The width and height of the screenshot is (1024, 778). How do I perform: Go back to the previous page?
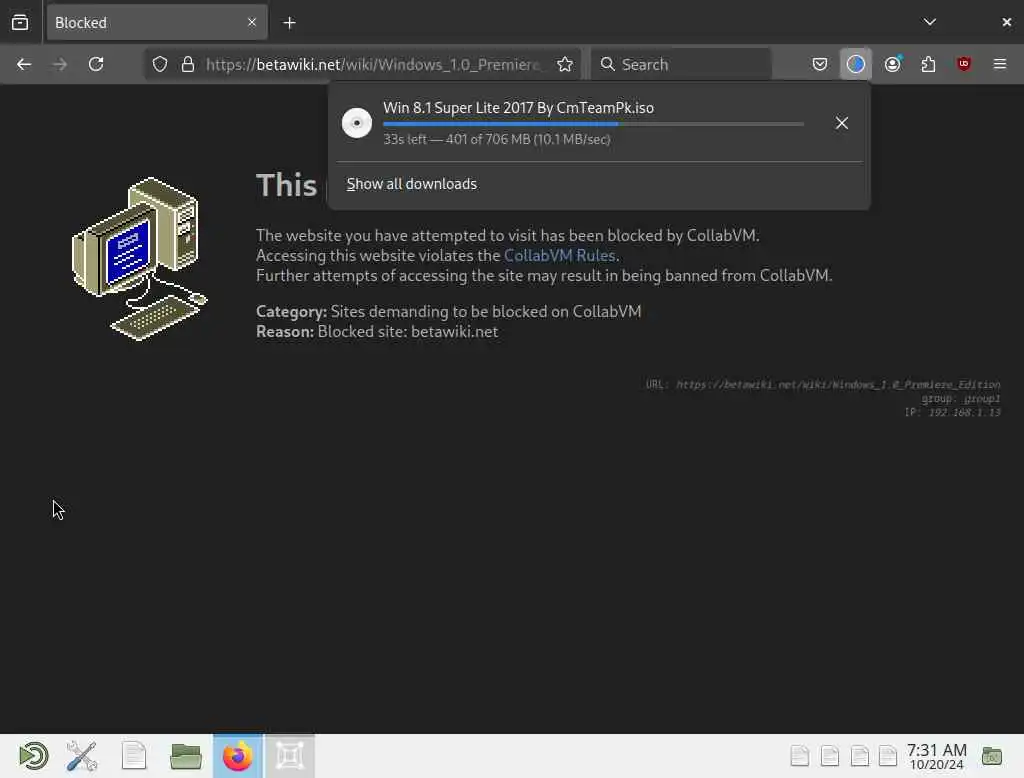pos(24,64)
